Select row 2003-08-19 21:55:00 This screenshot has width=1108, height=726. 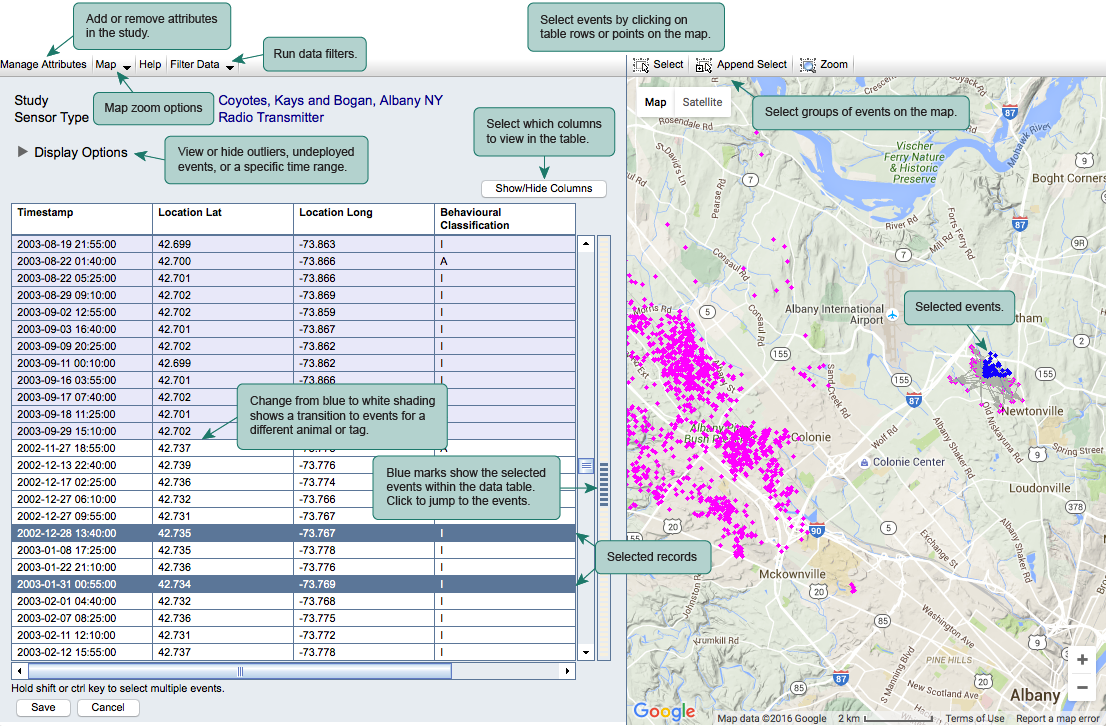coord(293,244)
